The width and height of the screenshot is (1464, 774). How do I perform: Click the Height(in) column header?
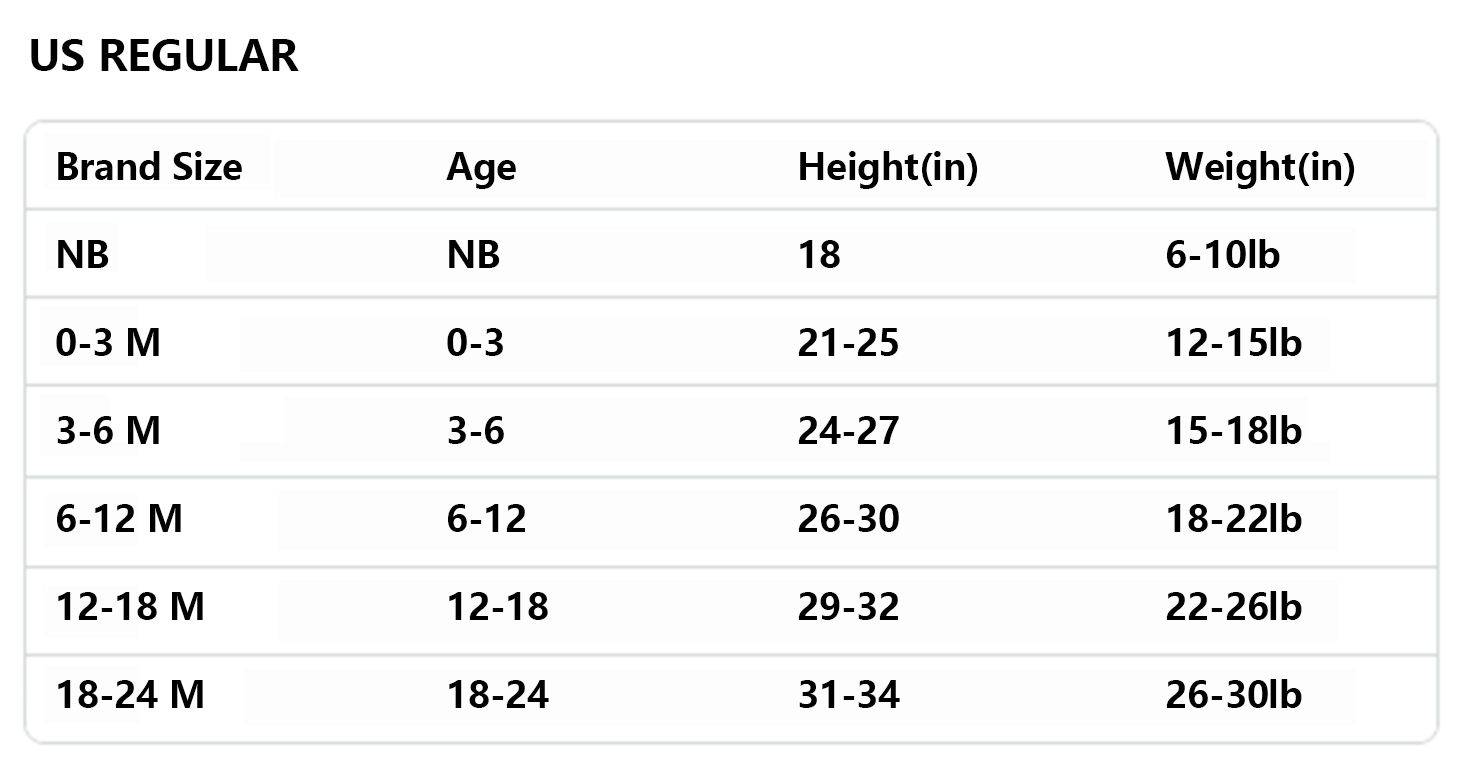pyautogui.click(x=887, y=167)
